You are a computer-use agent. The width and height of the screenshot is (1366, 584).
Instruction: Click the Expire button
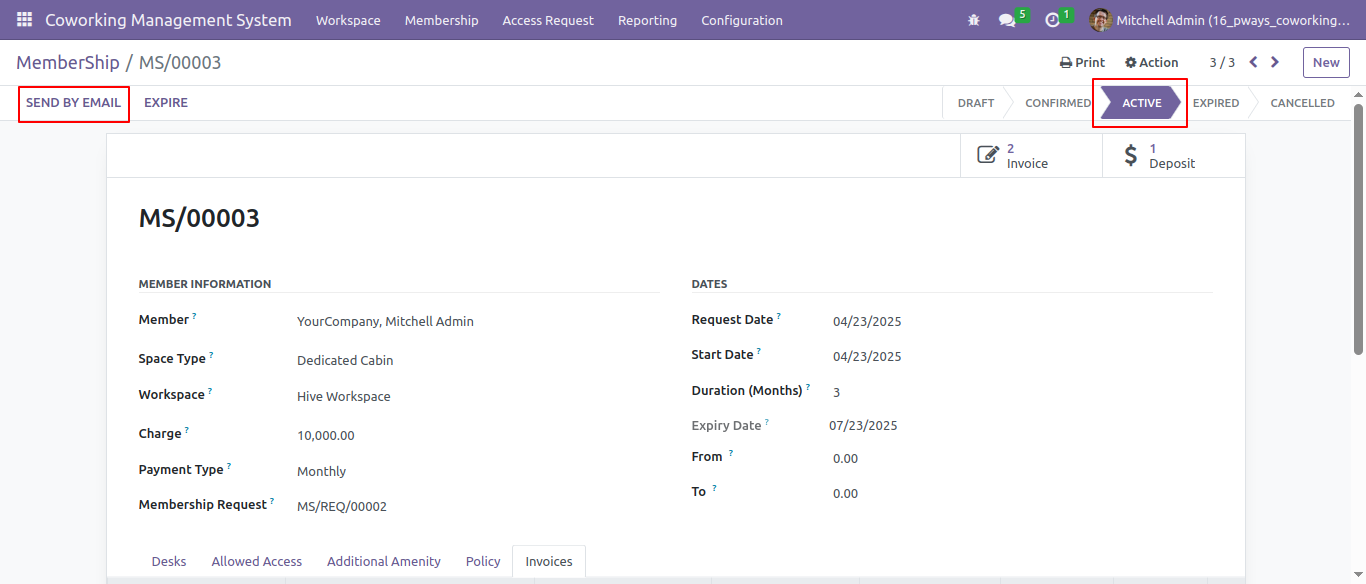pos(166,103)
